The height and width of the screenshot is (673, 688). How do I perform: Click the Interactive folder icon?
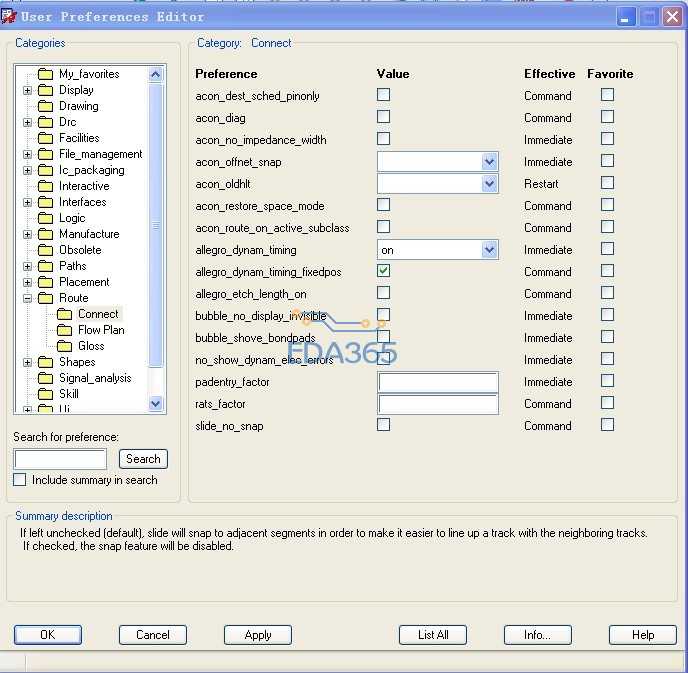click(x=45, y=186)
